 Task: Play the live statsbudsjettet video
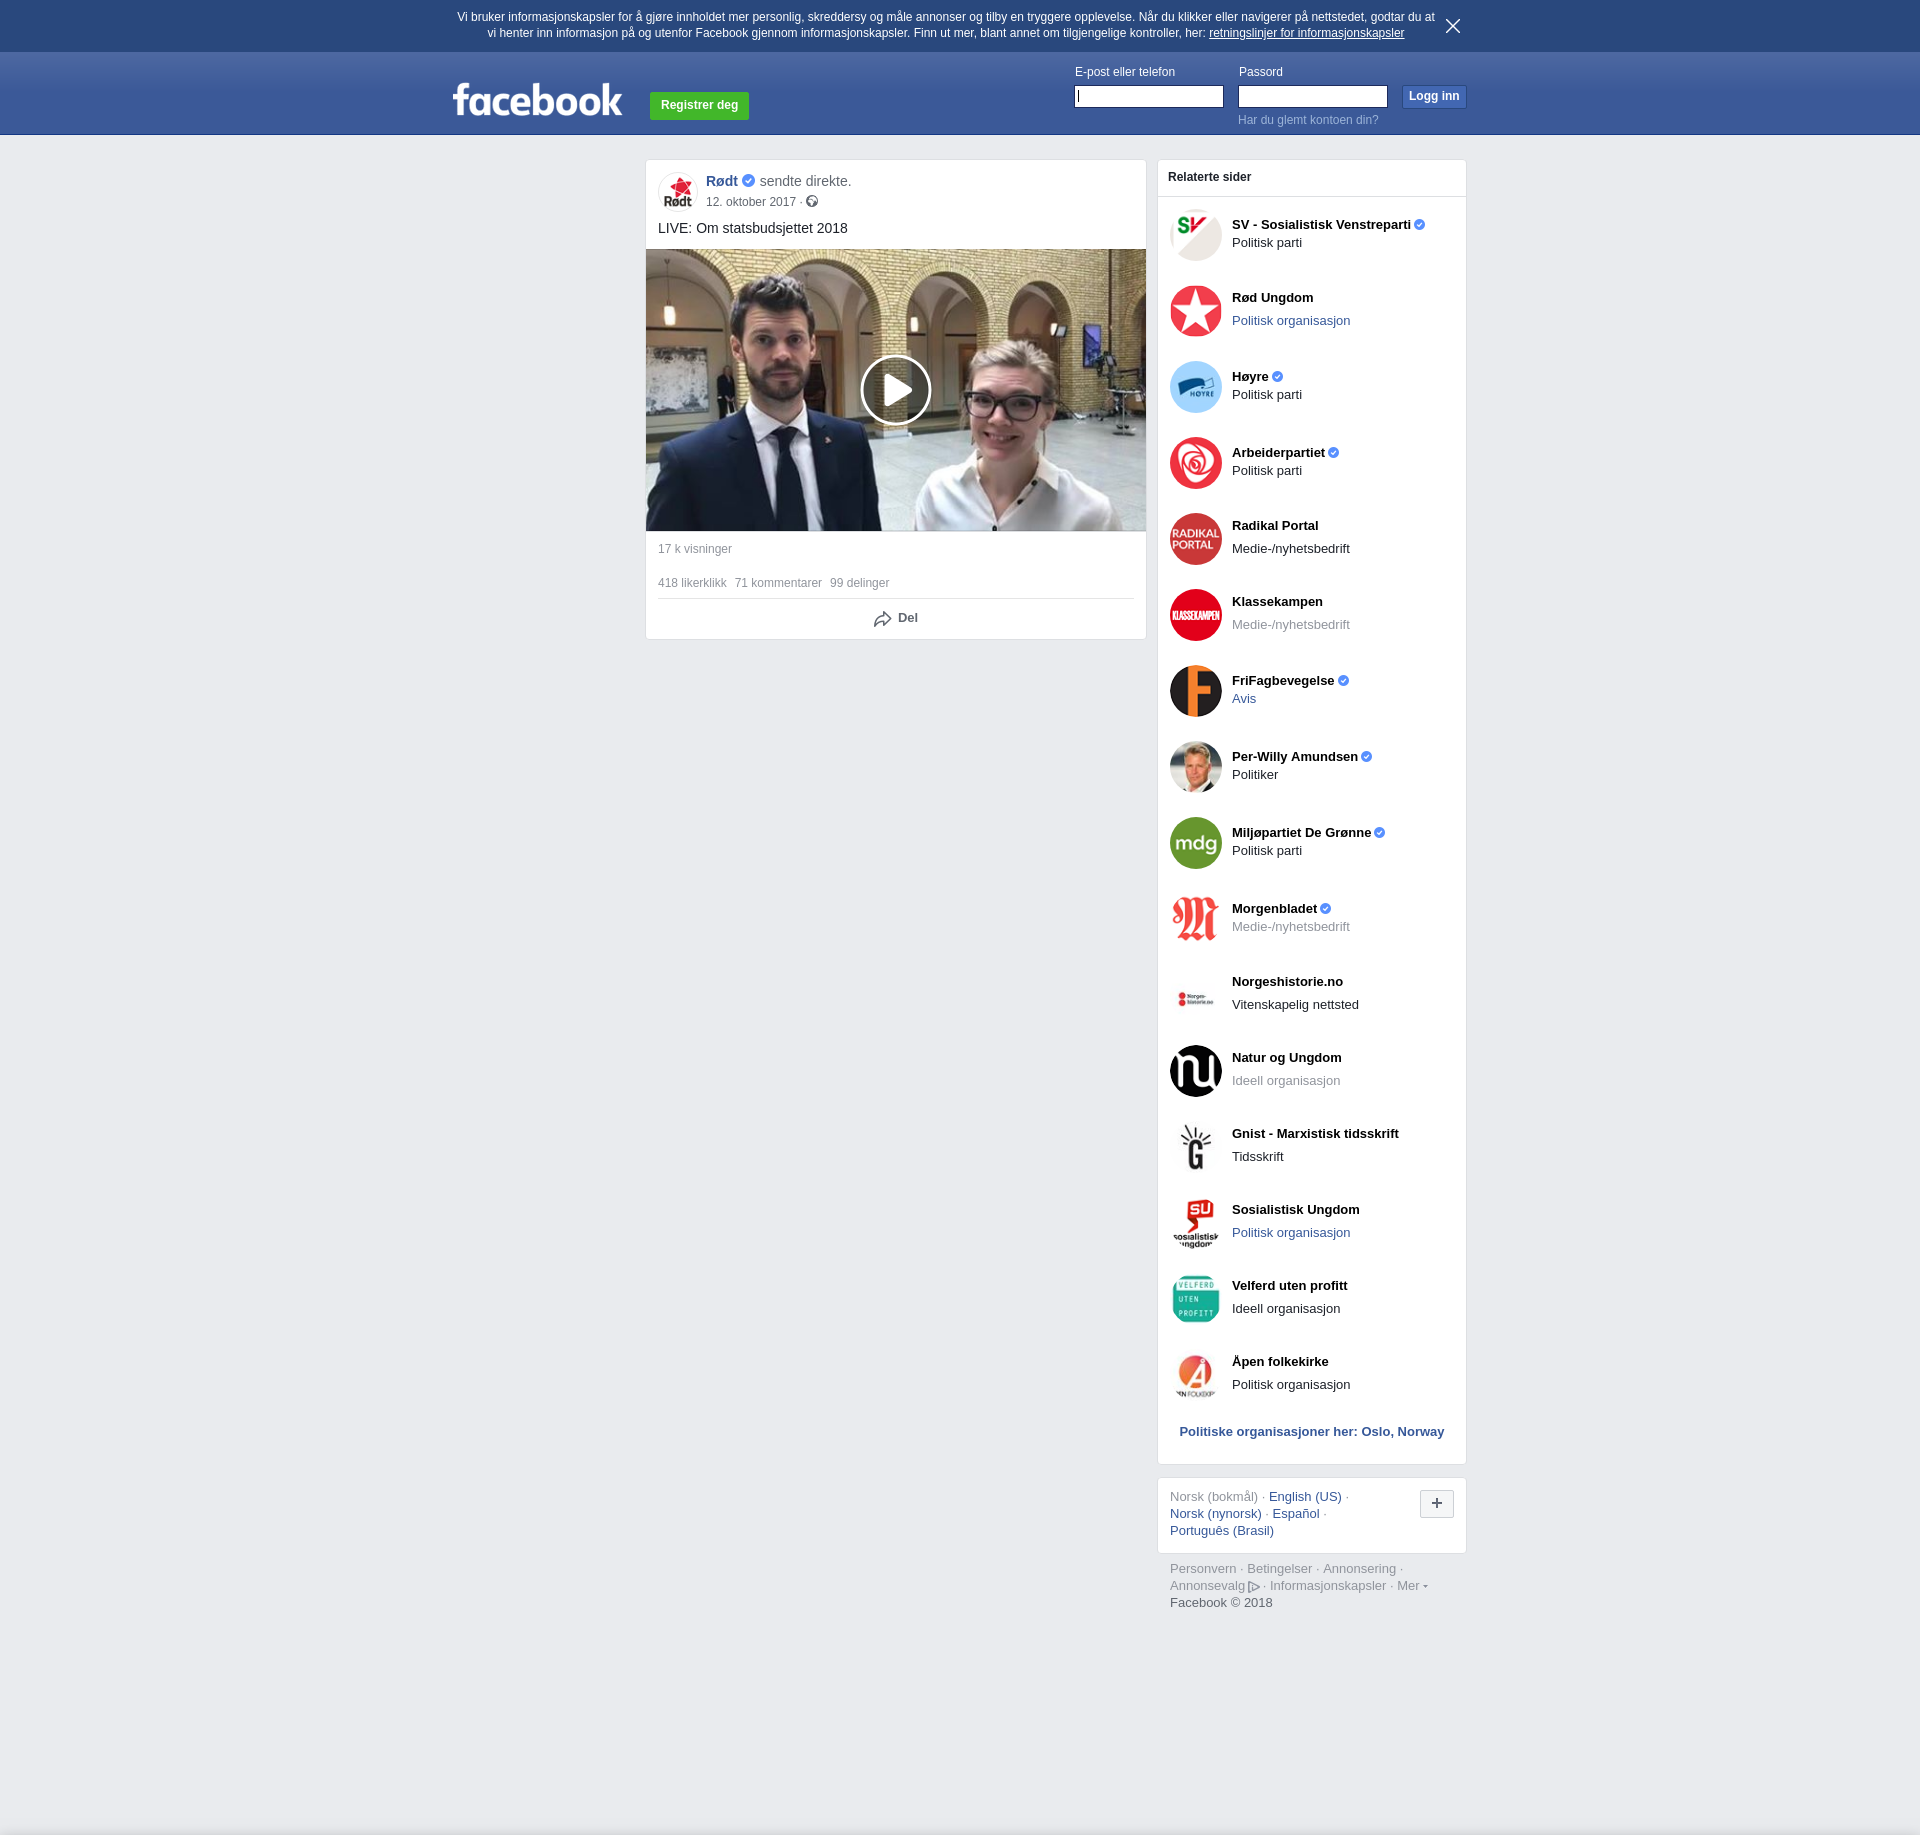click(895, 390)
